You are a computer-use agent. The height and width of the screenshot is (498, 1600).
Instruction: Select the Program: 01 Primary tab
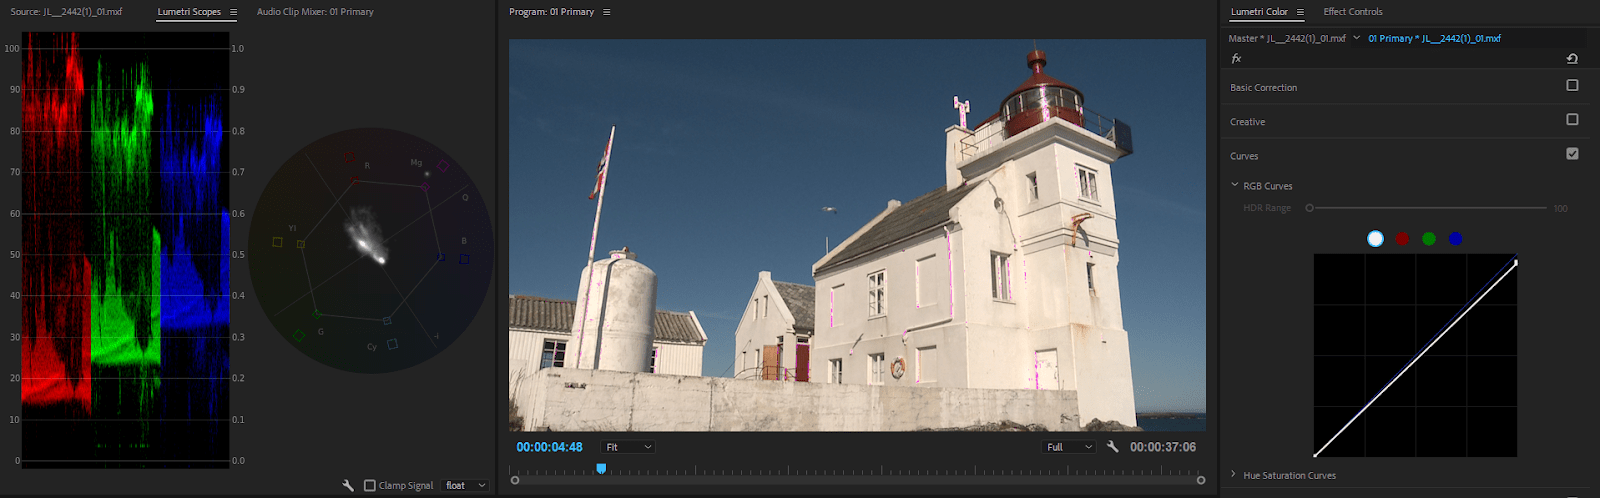(551, 12)
